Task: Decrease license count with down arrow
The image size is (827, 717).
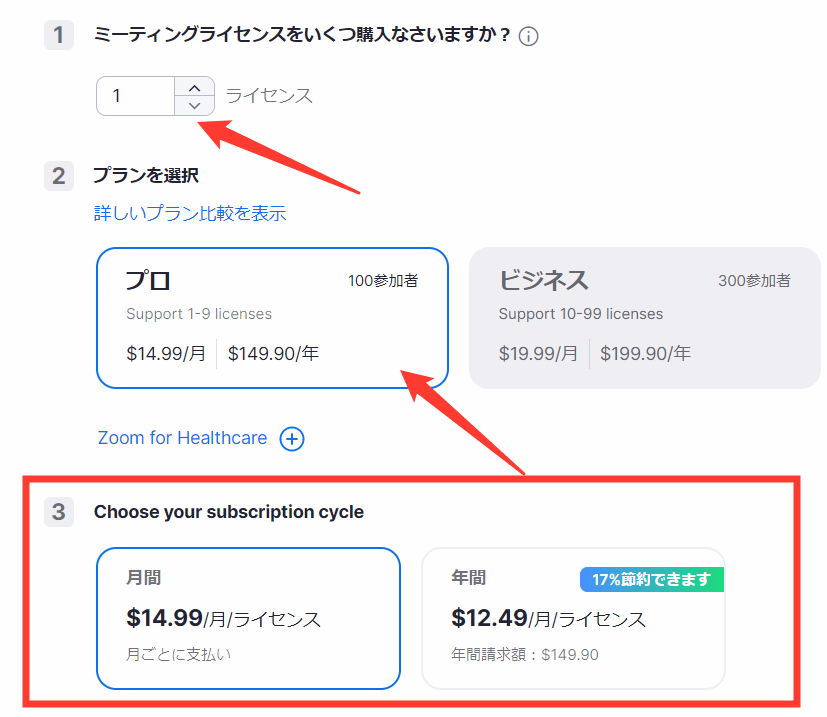Action: [194, 105]
